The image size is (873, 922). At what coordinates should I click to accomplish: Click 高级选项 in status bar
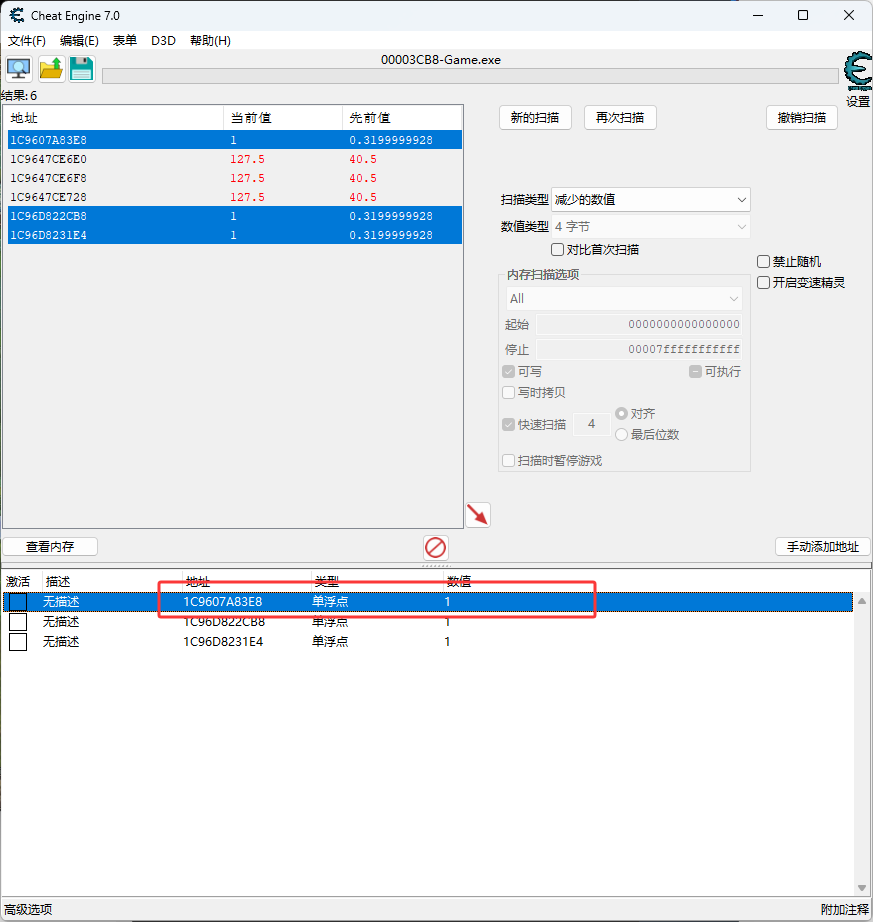(x=28, y=910)
